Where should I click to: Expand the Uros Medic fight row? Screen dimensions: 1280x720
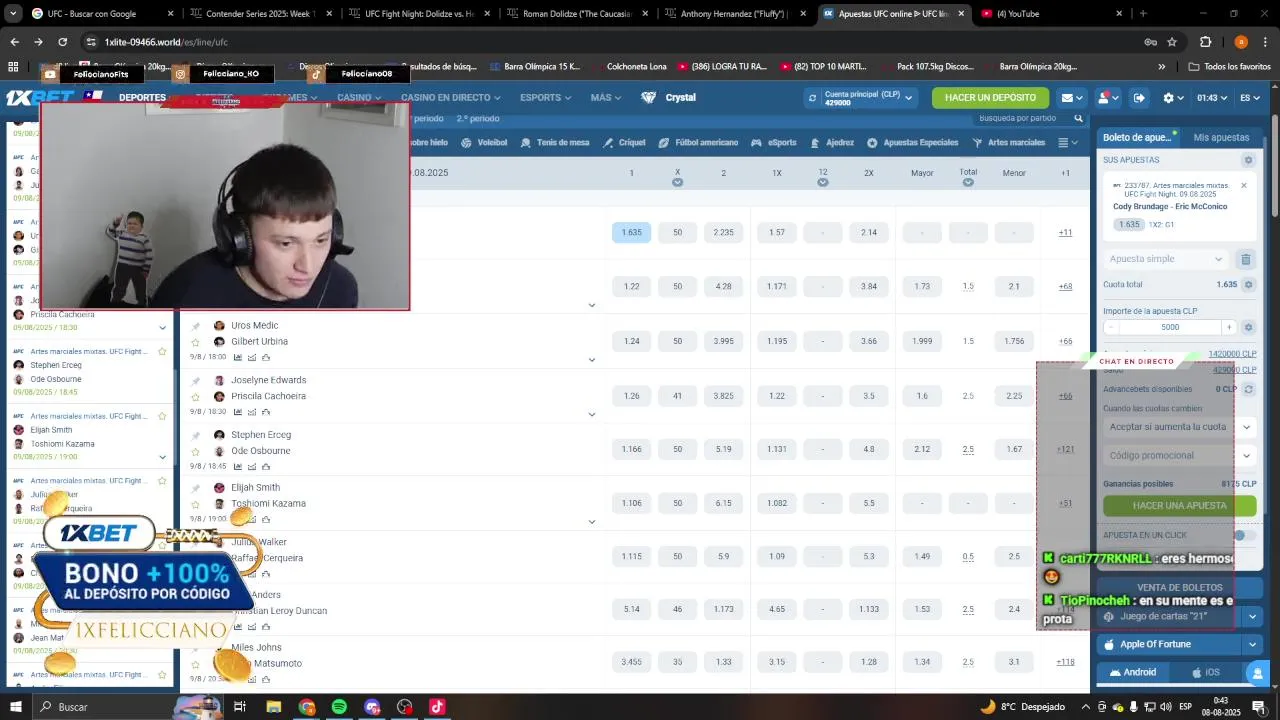coord(592,360)
